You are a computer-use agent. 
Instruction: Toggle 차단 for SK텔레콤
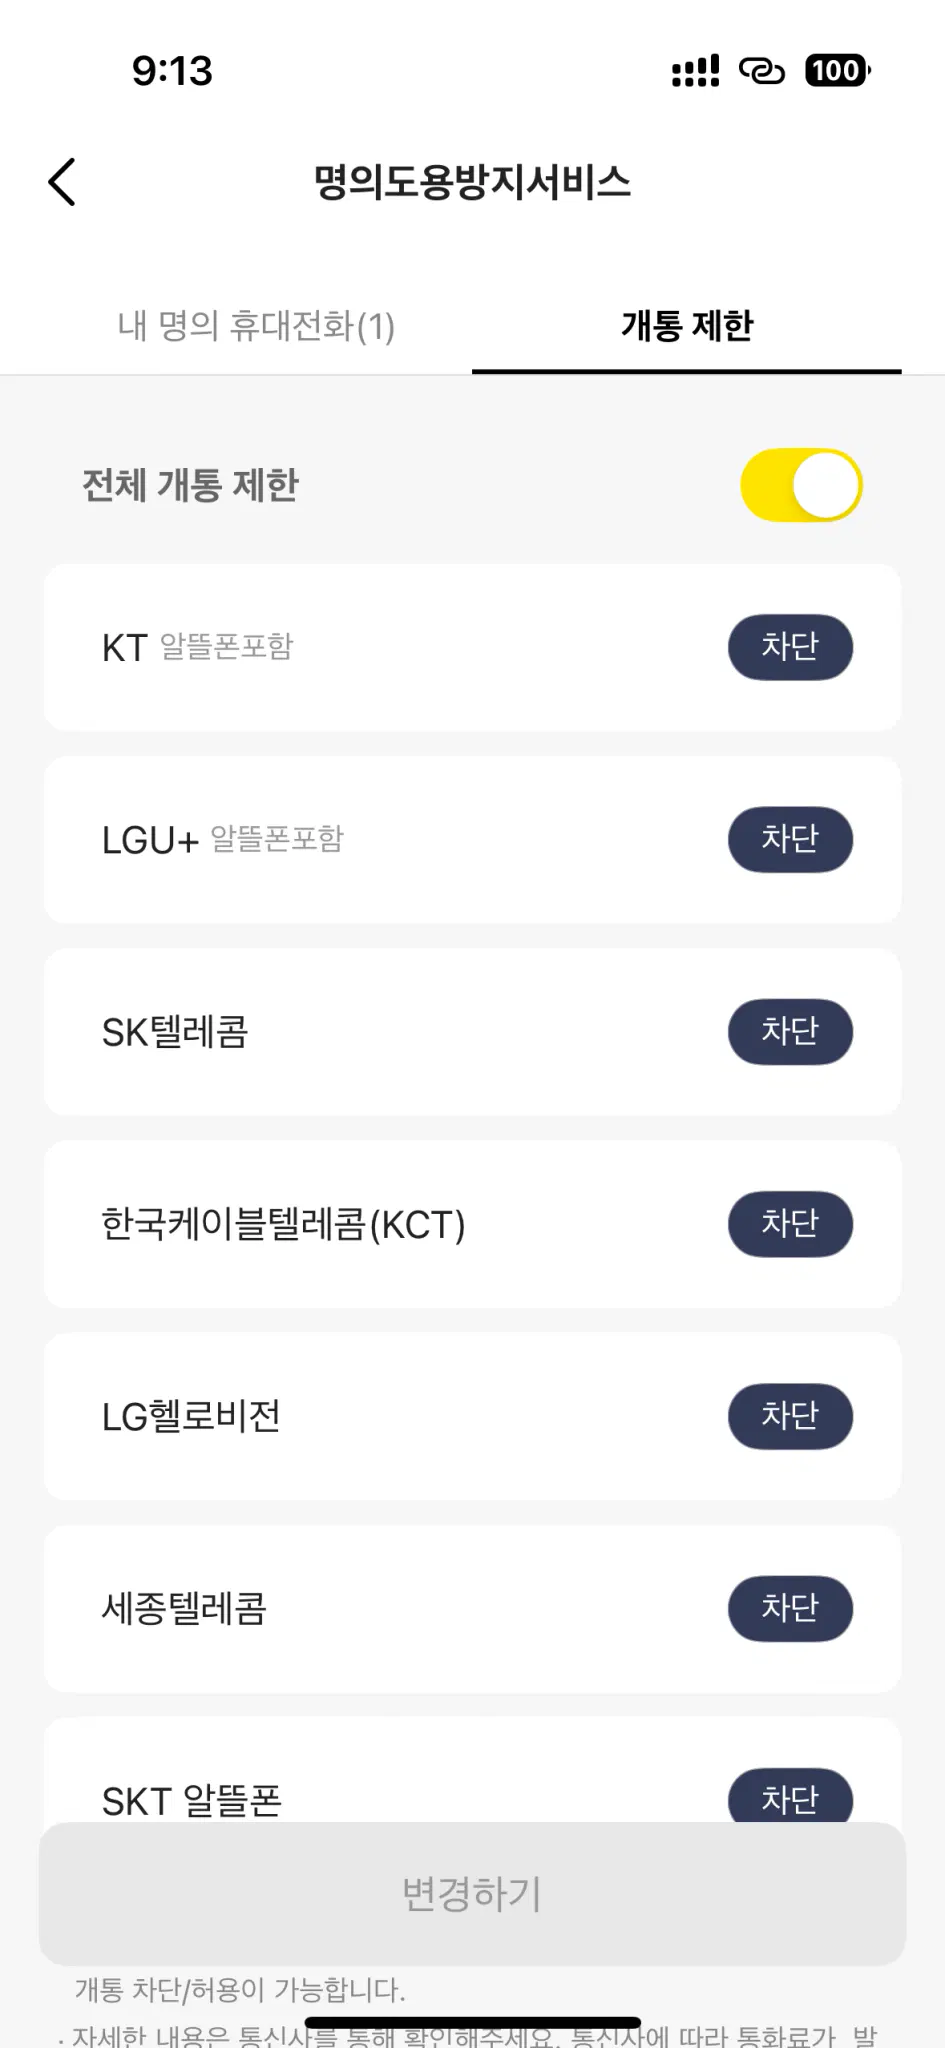tap(790, 1031)
